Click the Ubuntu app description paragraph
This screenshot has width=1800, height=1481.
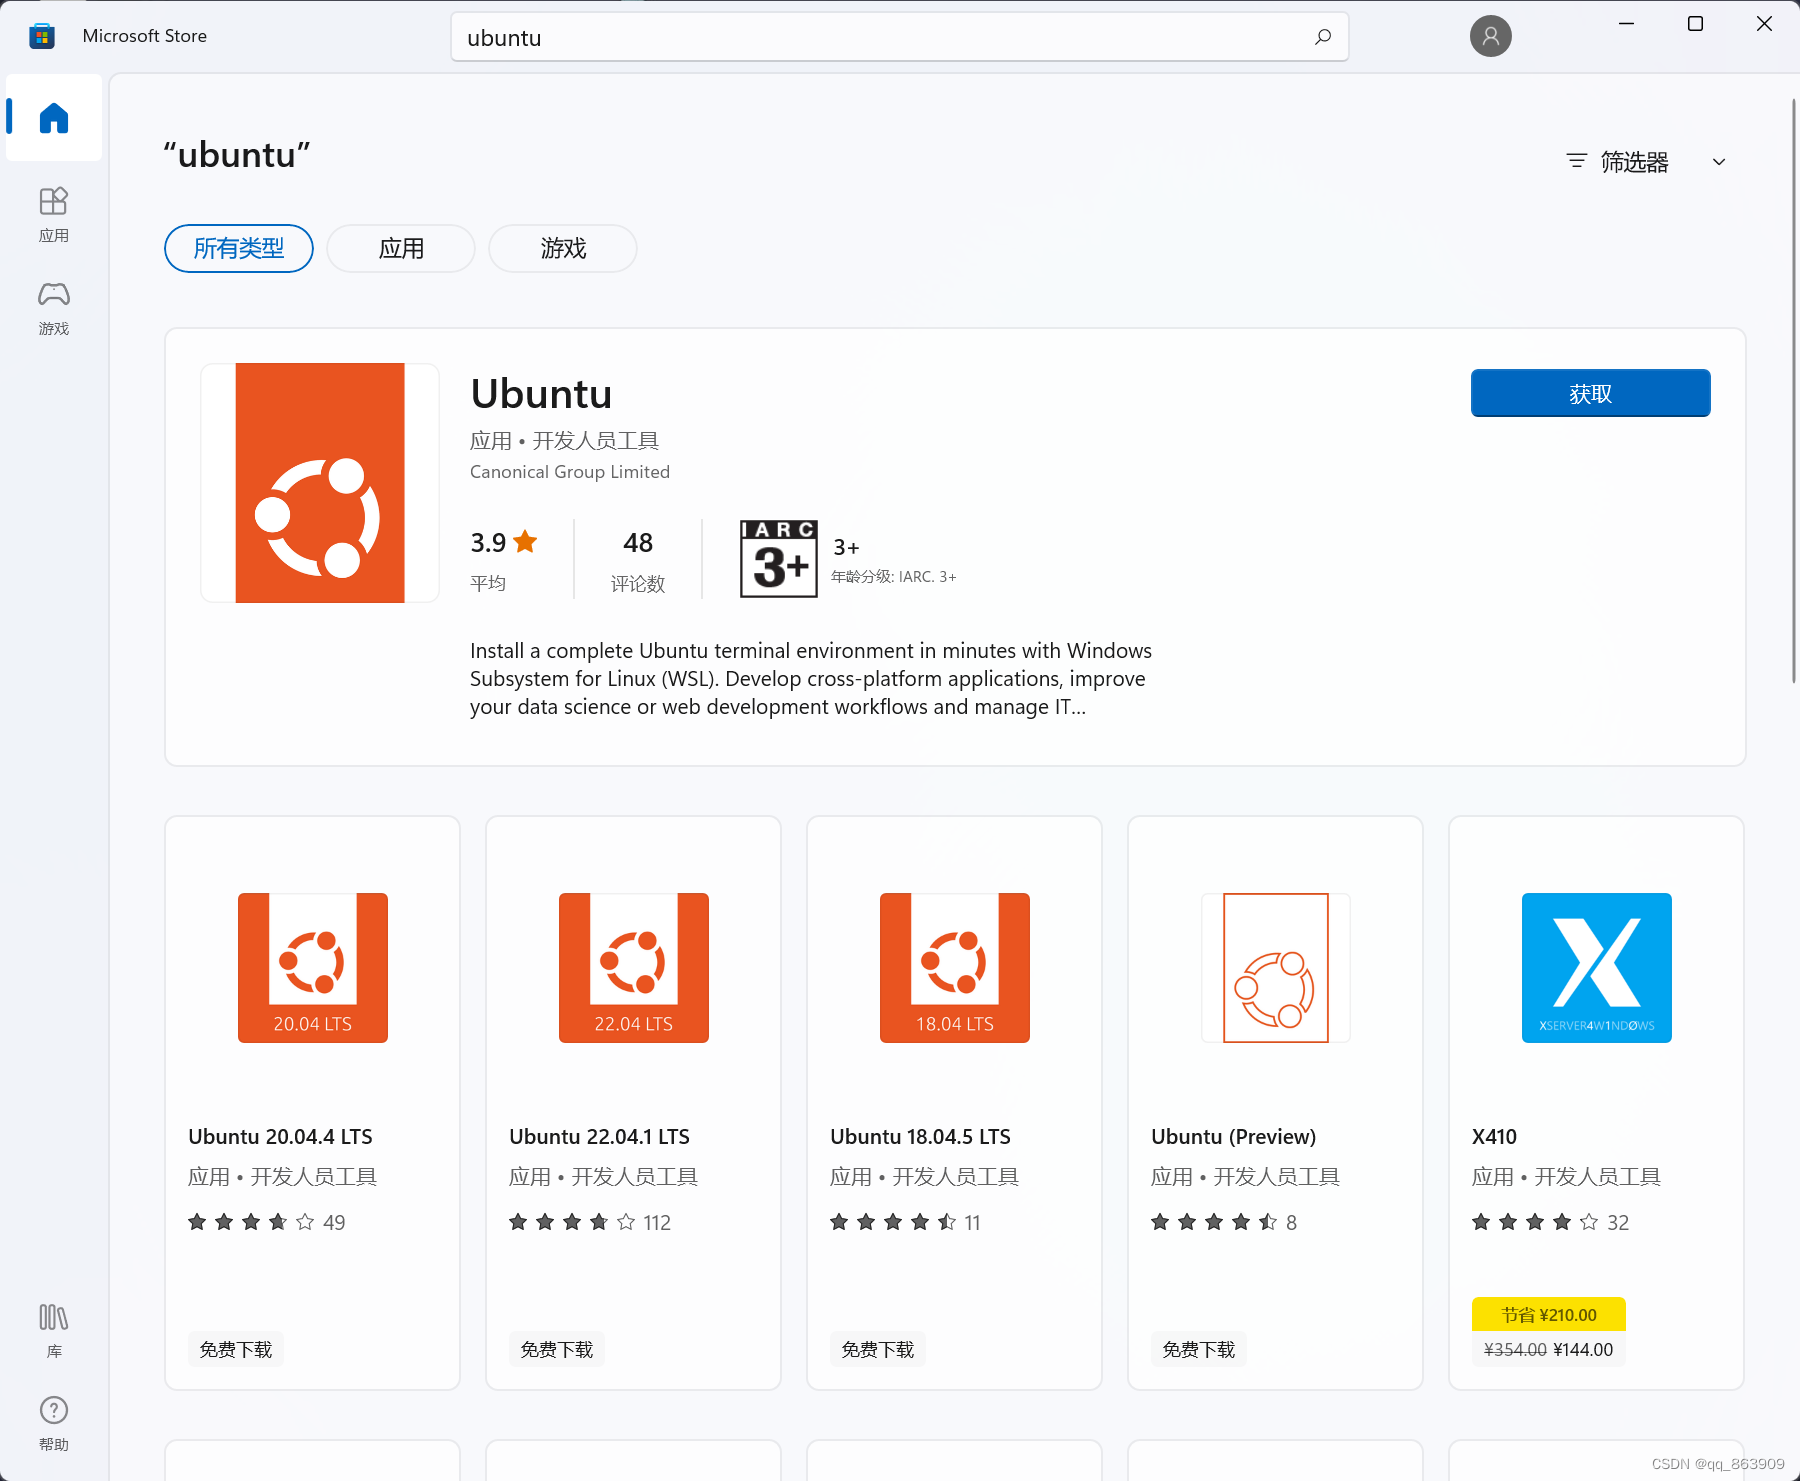pos(811,679)
